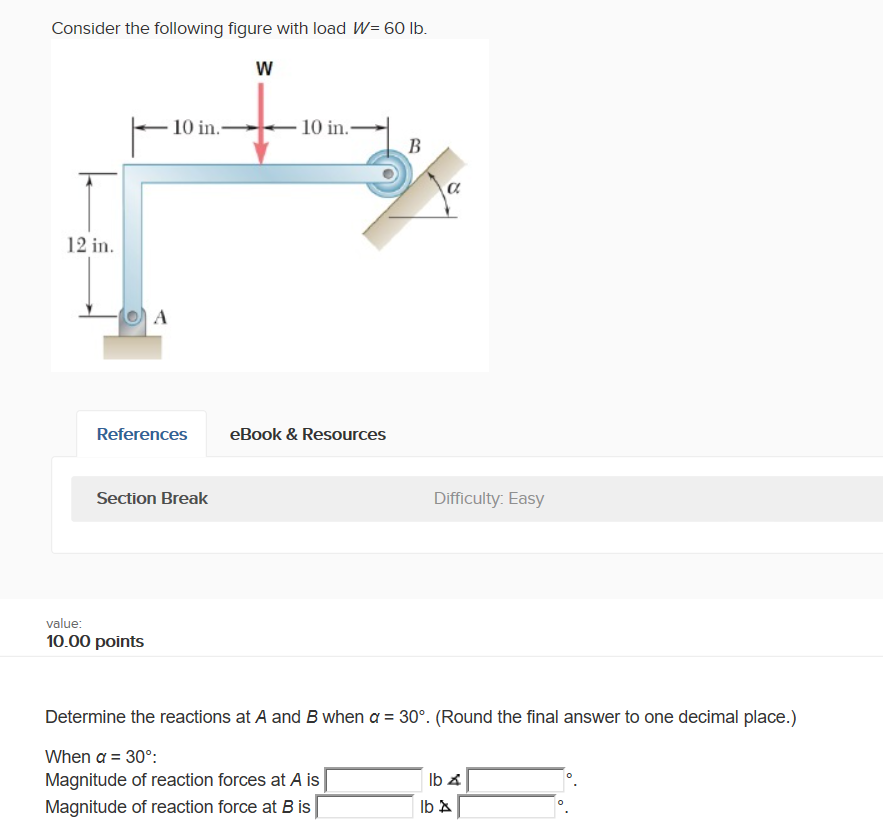Click the pin support icon at point A
This screenshot has height=839, width=883.
(130, 315)
